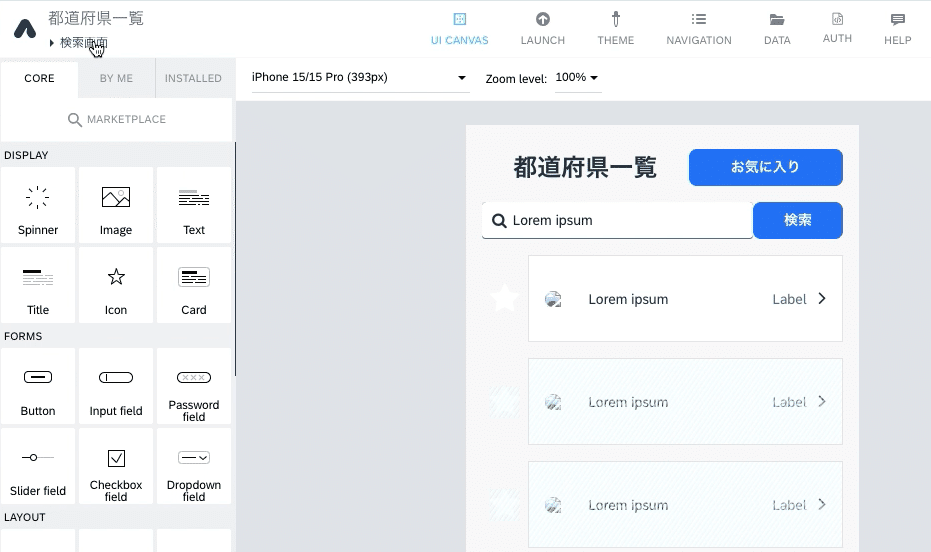Select the Icon component

(116, 285)
